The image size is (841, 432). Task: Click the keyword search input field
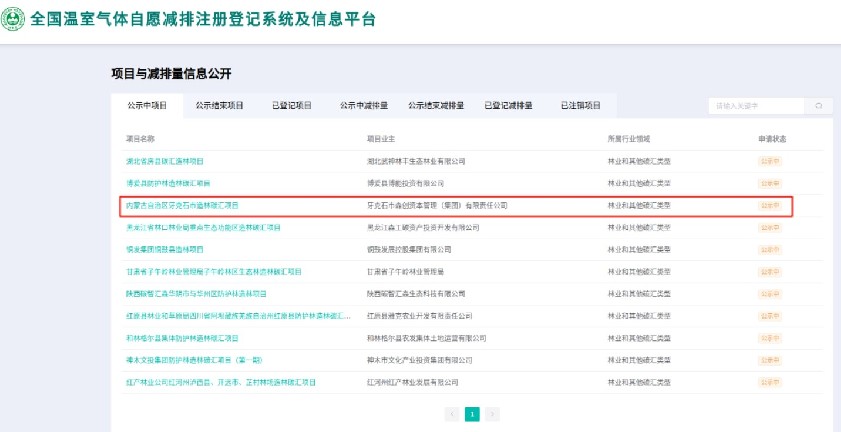755,105
